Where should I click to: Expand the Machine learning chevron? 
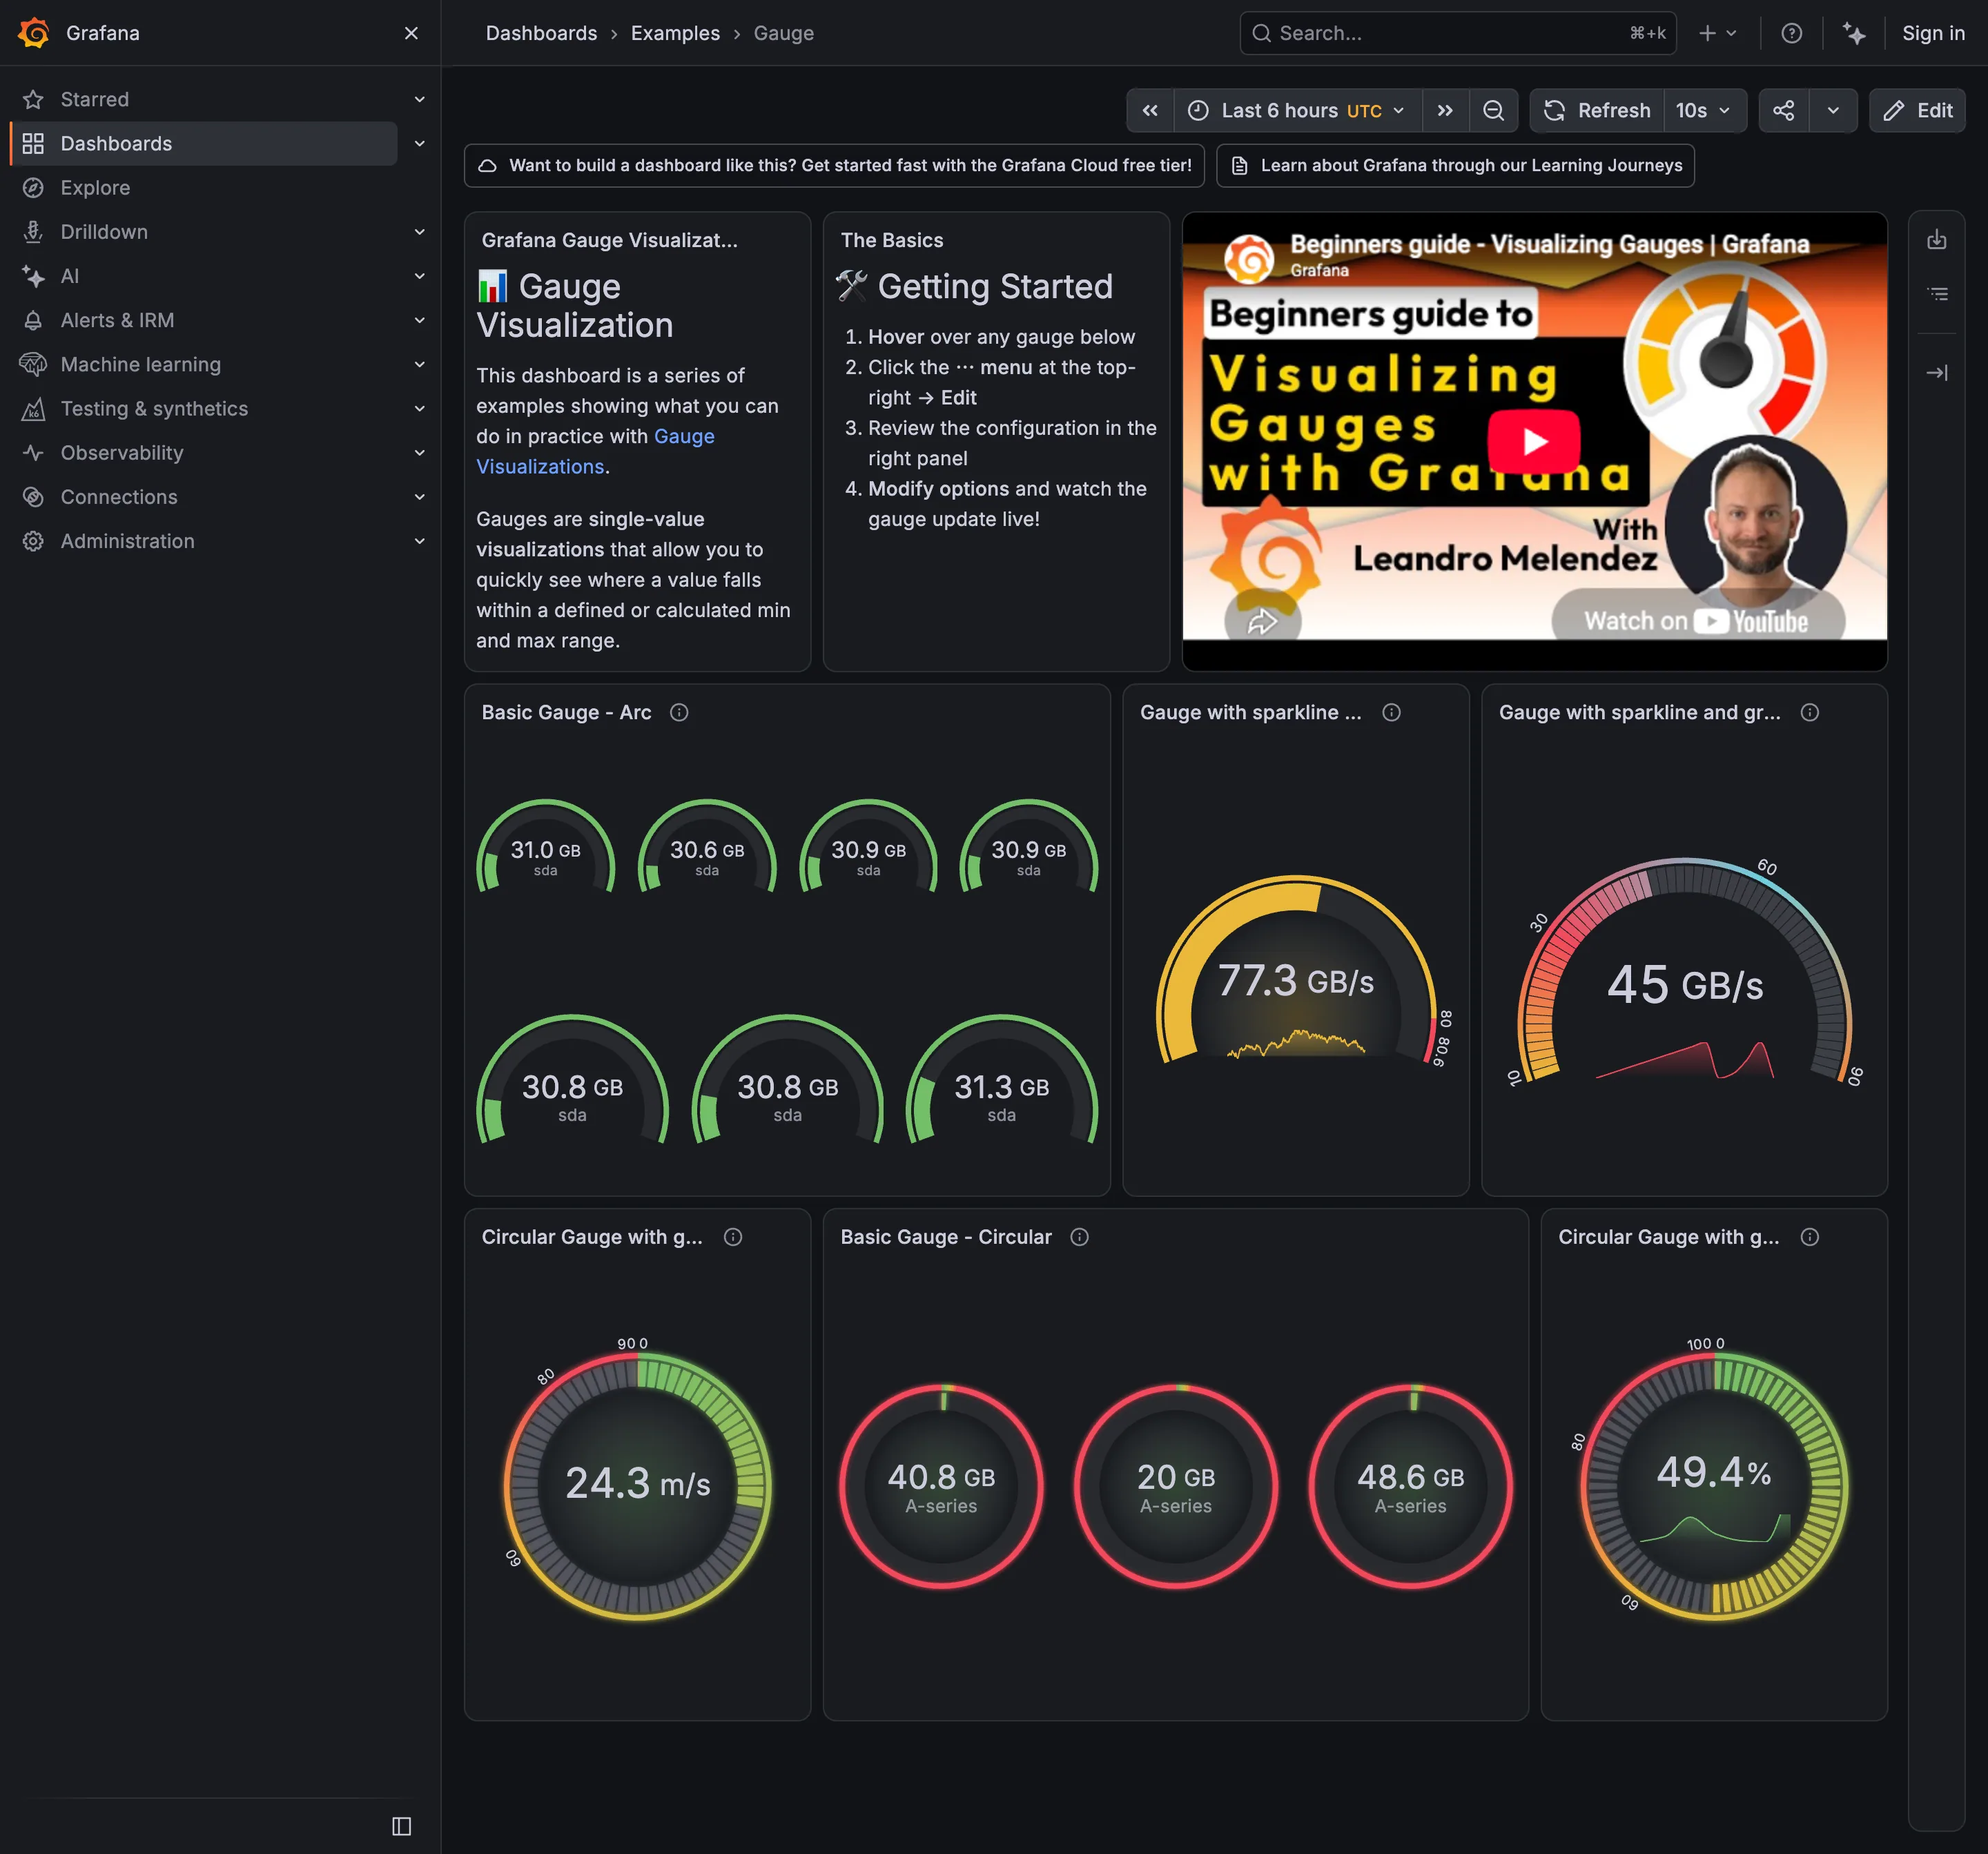(420, 364)
